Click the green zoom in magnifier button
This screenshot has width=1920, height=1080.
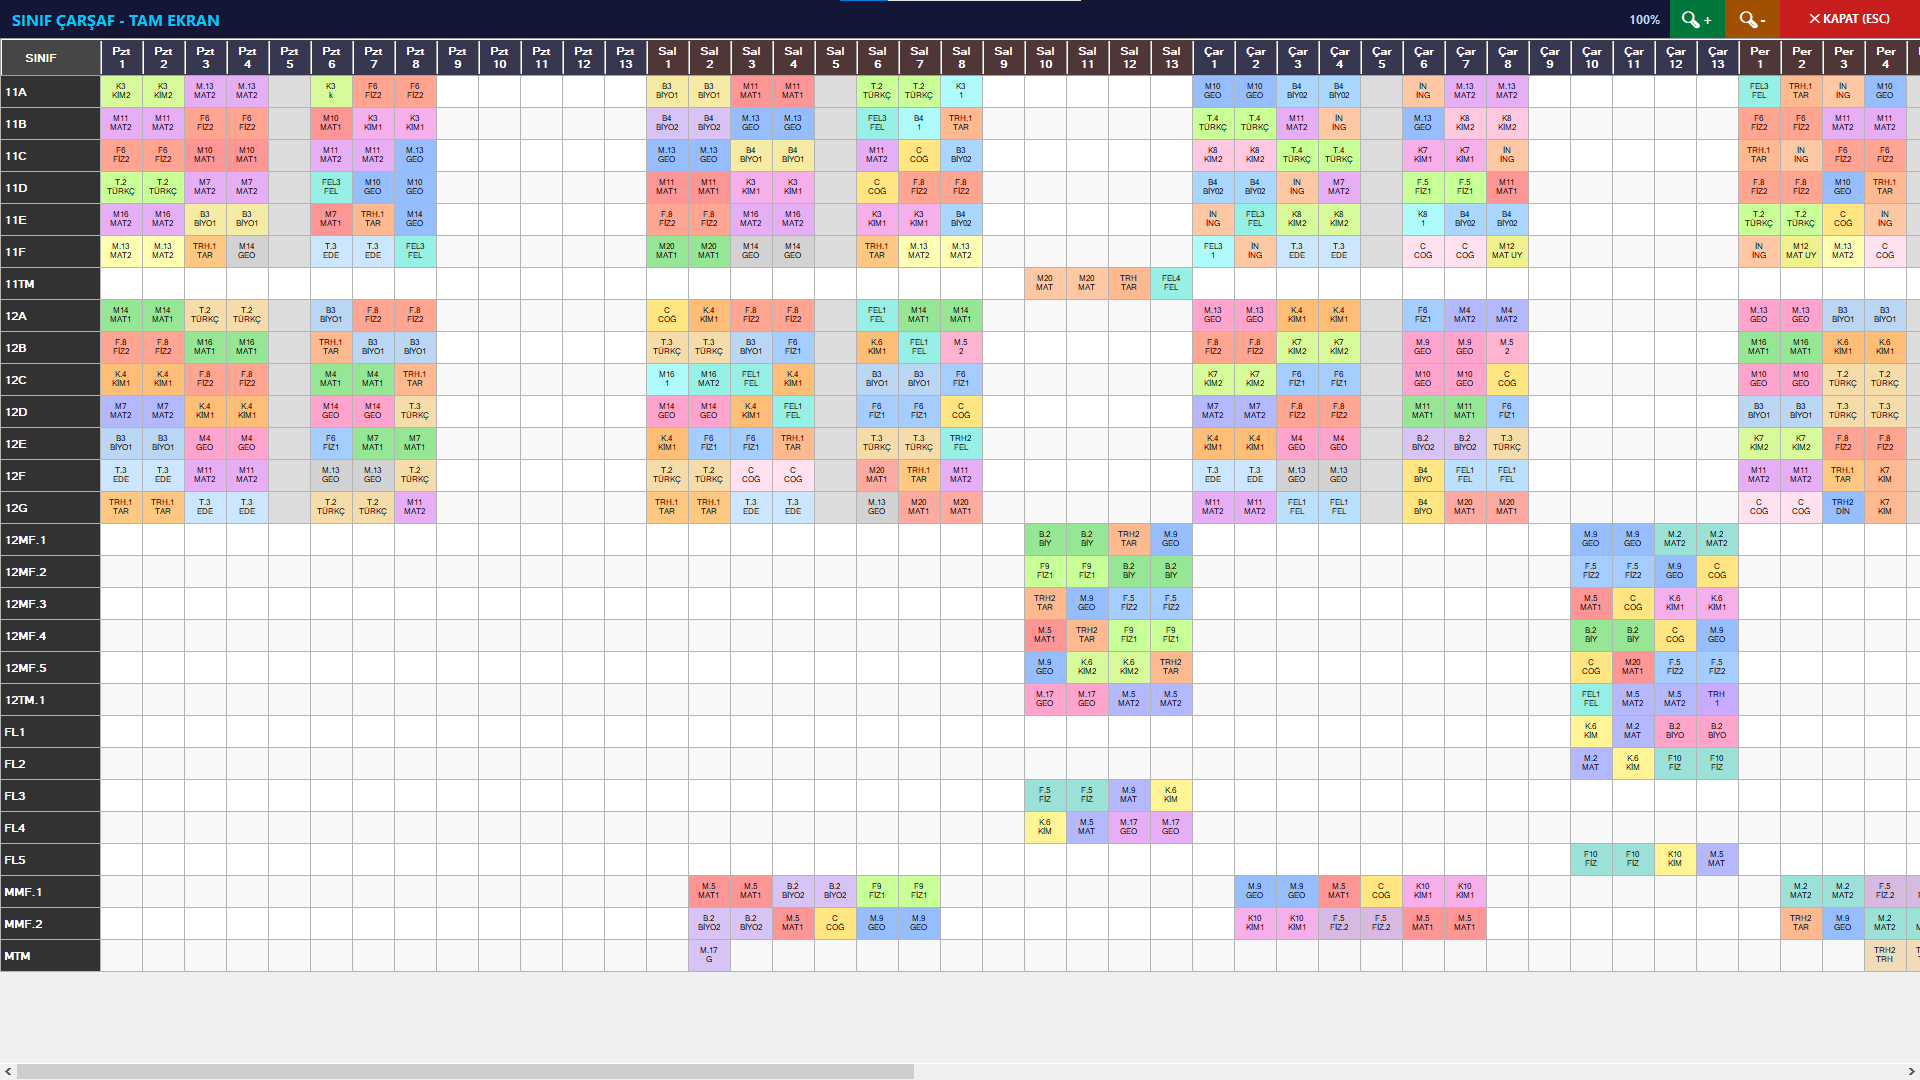tap(1696, 19)
